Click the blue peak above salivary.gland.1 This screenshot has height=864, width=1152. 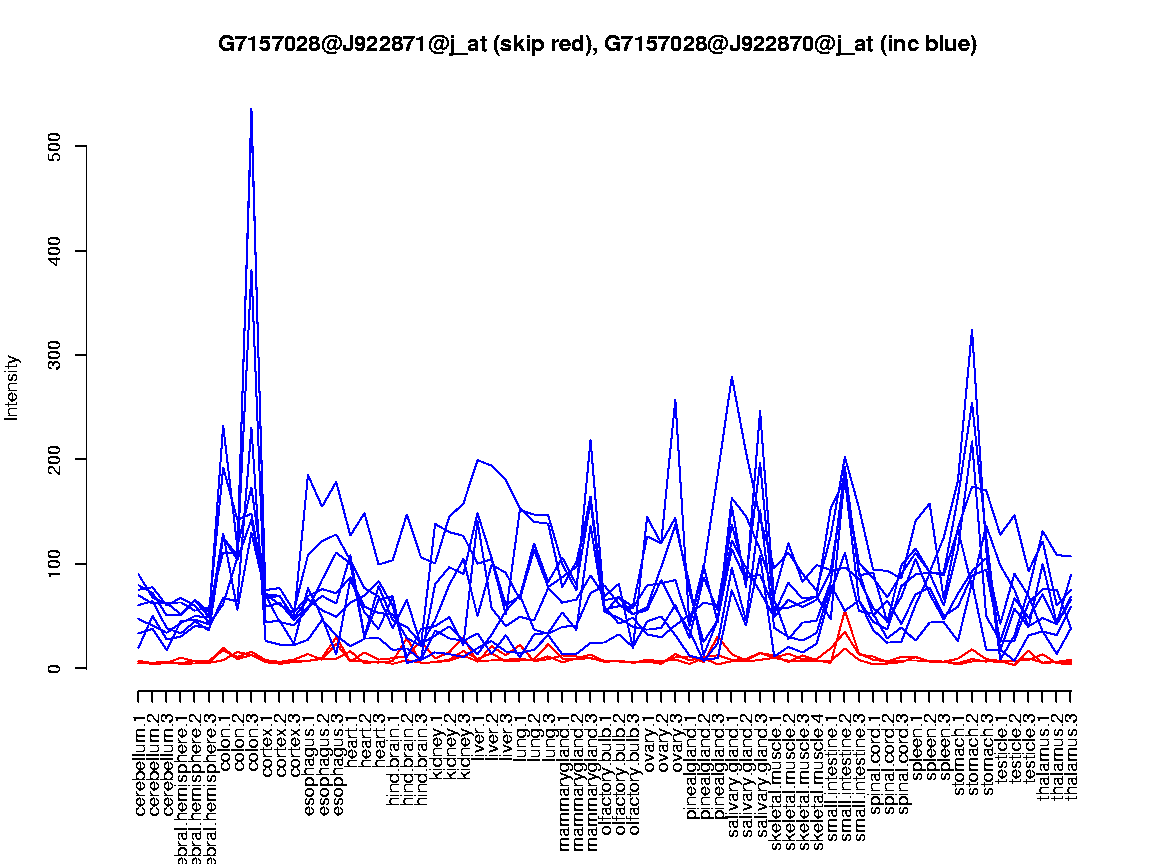coord(732,378)
